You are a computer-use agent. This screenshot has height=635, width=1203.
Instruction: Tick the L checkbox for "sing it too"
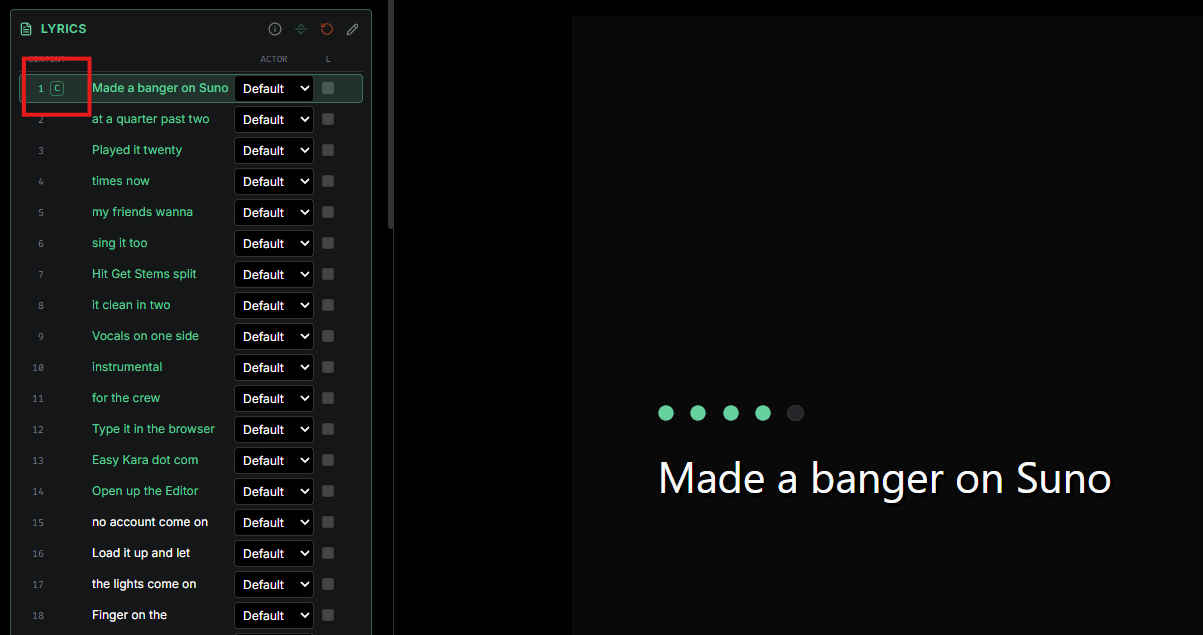coord(328,243)
